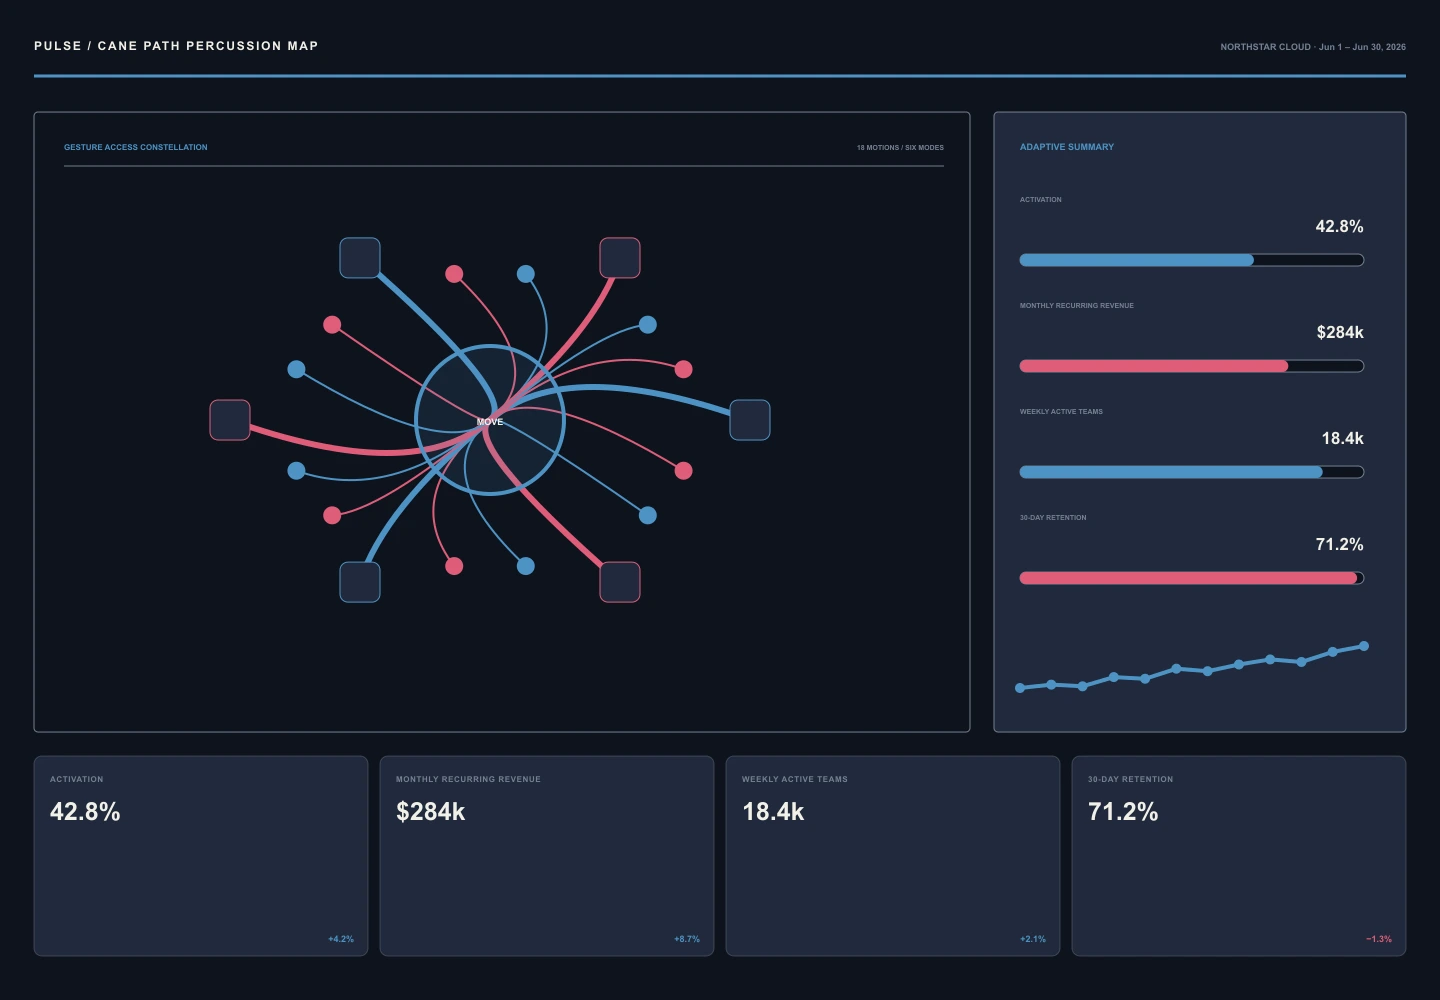
Task: Click the Monthly Recurring Revenue progress bar
Action: pyautogui.click(x=1192, y=366)
